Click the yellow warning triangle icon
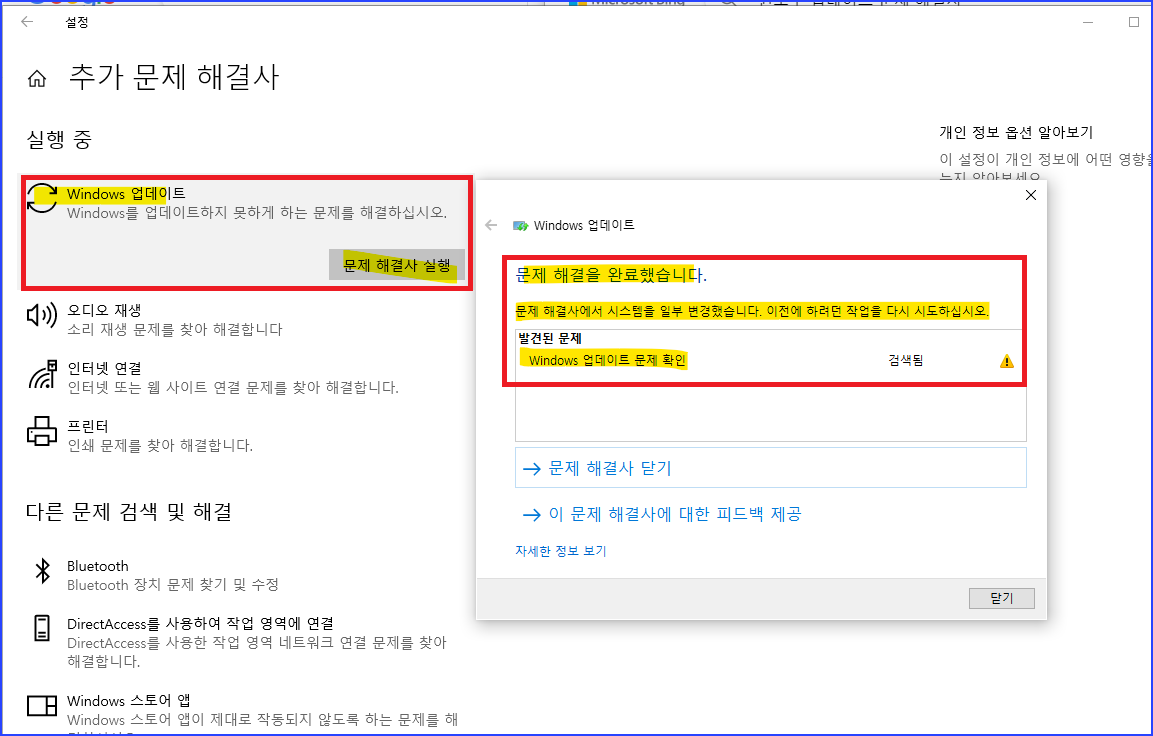Image resolution: width=1153 pixels, height=736 pixels. point(1007,361)
